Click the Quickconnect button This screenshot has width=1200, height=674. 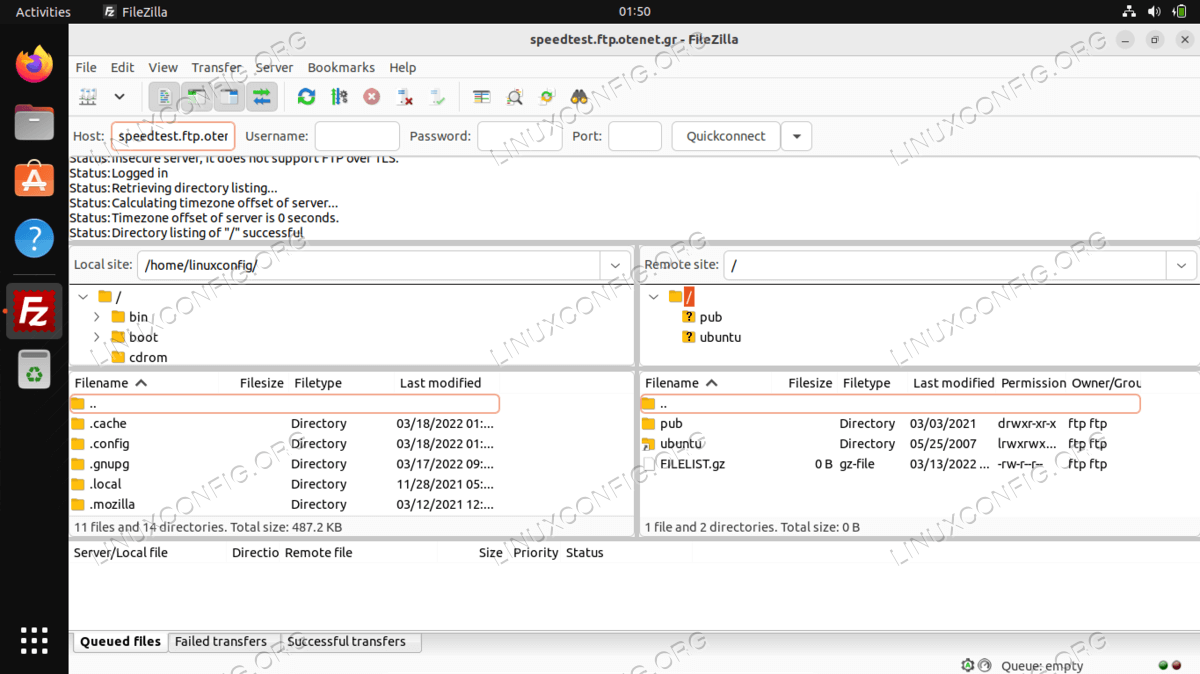point(726,136)
